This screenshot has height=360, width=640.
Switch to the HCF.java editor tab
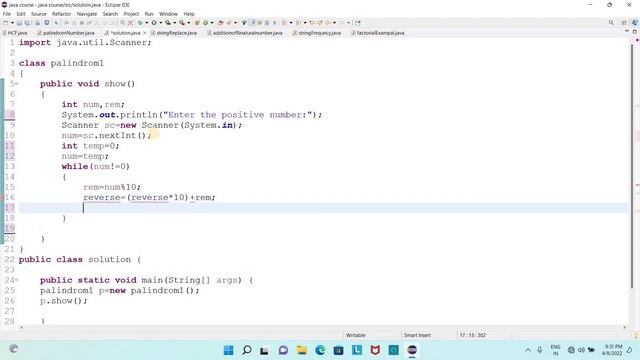16,33
